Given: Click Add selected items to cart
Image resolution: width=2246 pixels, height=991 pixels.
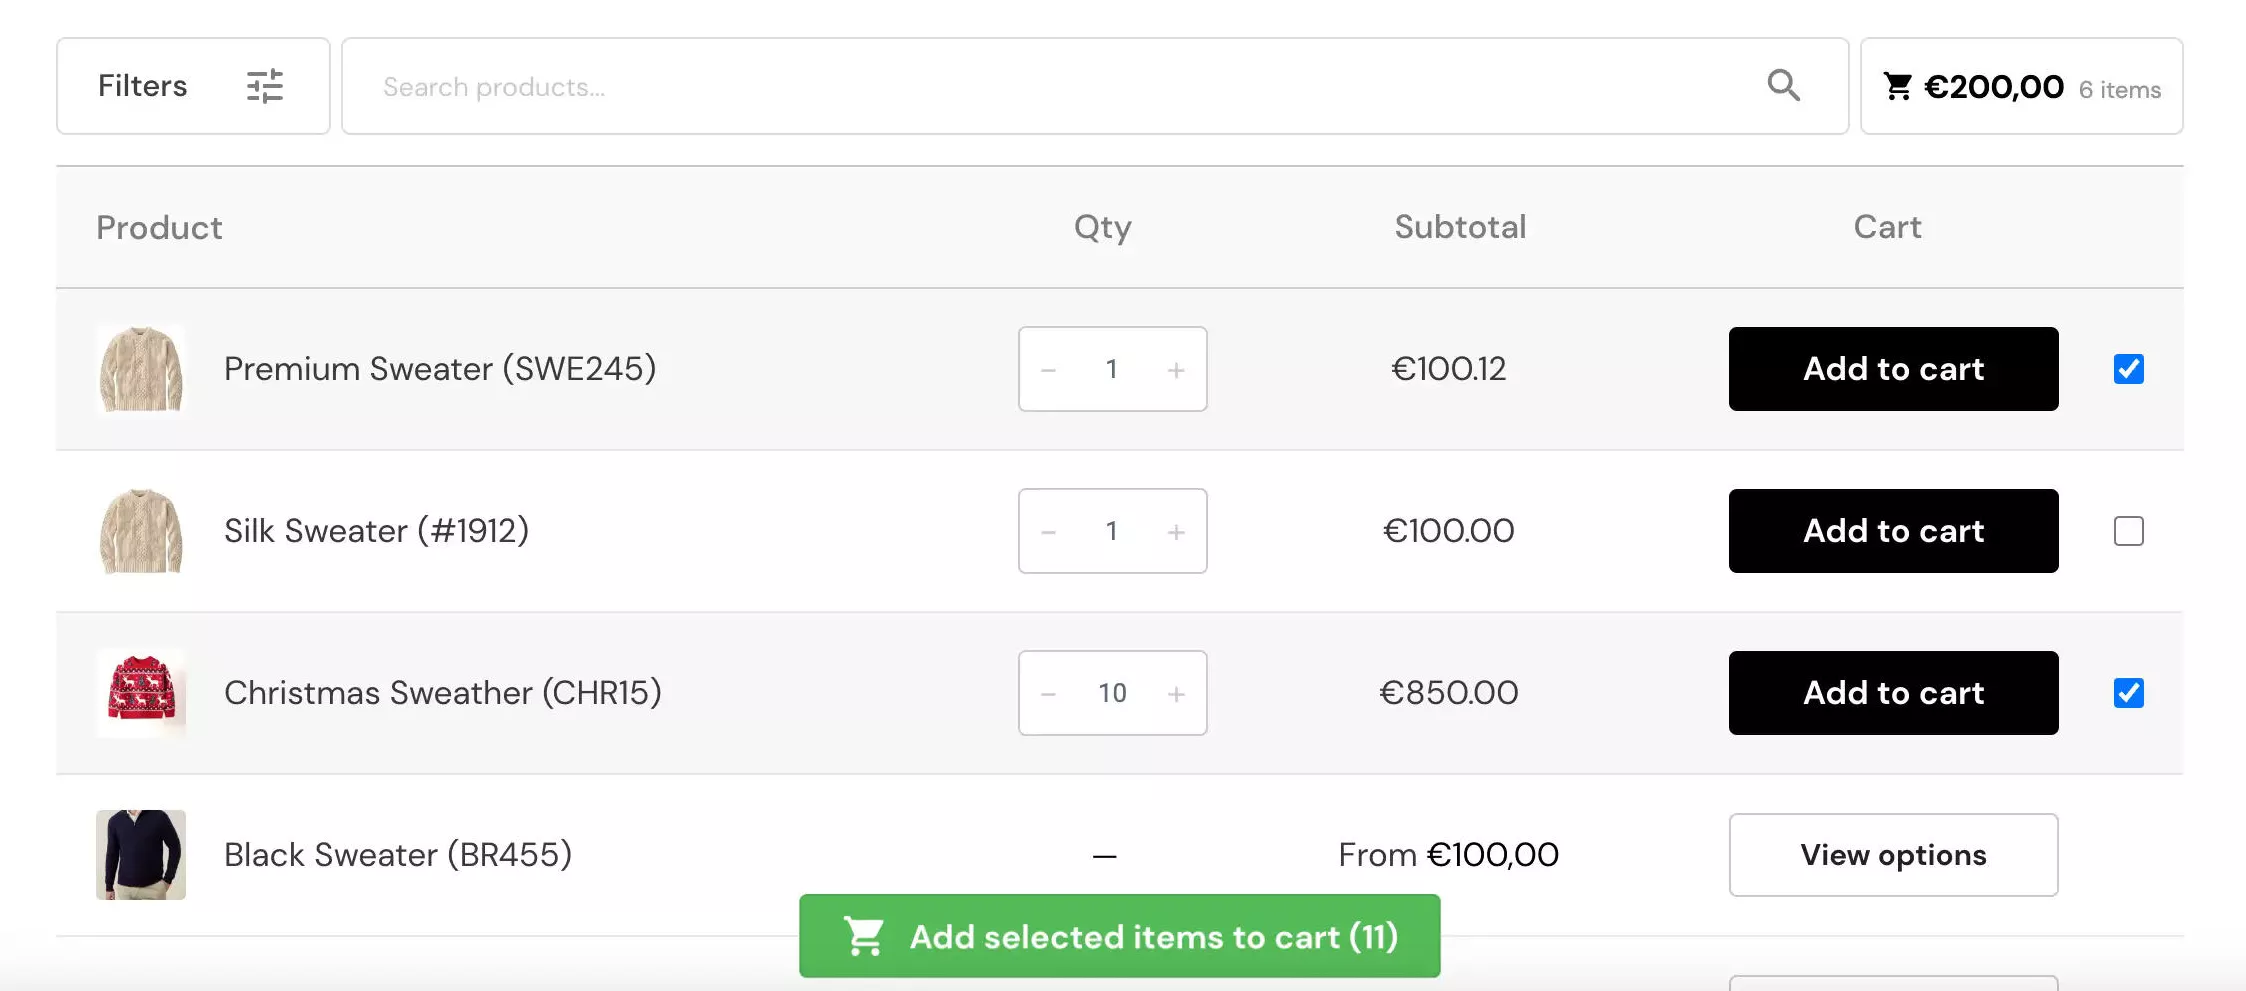Looking at the screenshot, I should click(x=1119, y=936).
